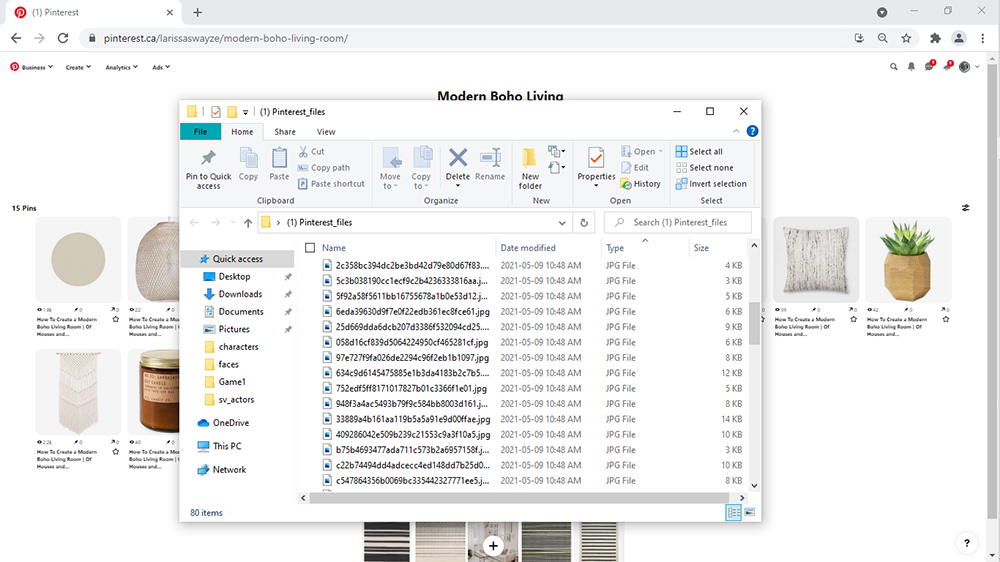This screenshot has width=1000, height=562.
Task: Open Chrome Extensions puzzle icon
Action: pyautogui.click(x=935, y=38)
